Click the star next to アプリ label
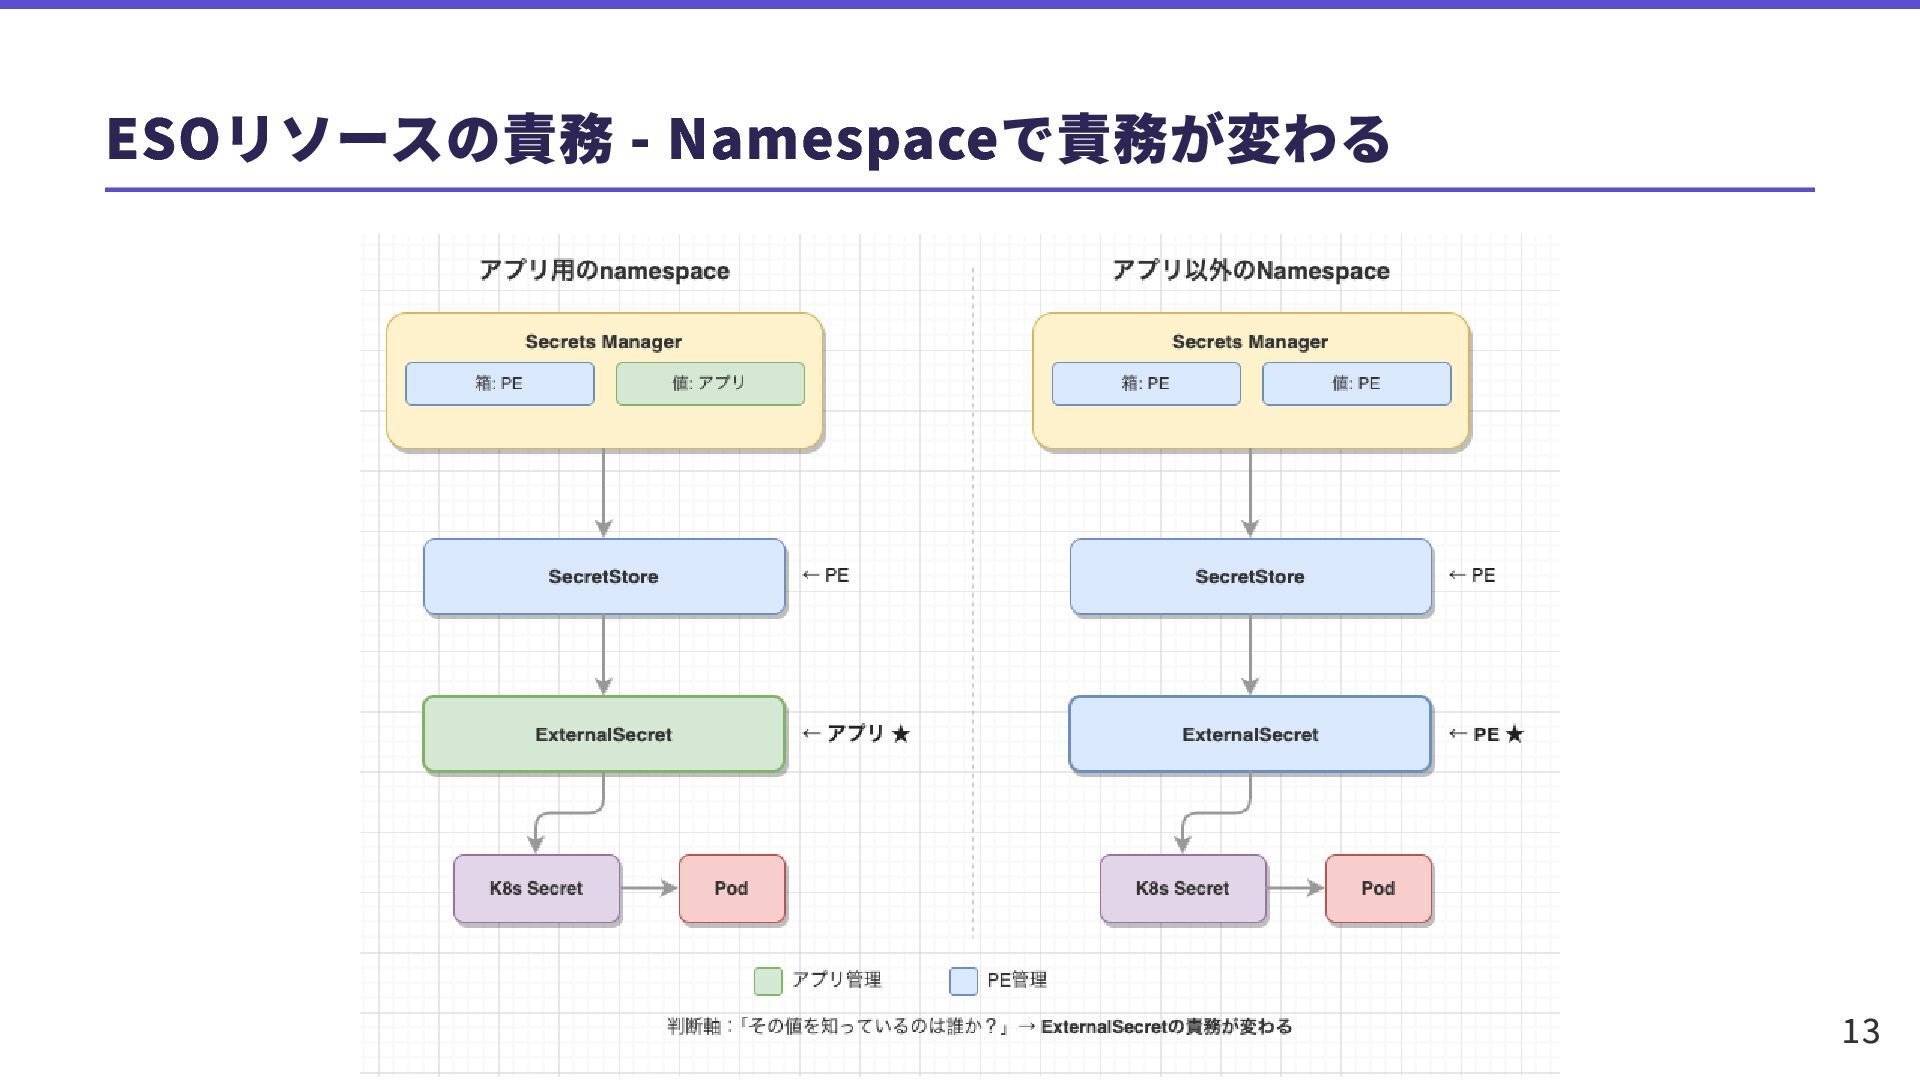 pos(901,735)
